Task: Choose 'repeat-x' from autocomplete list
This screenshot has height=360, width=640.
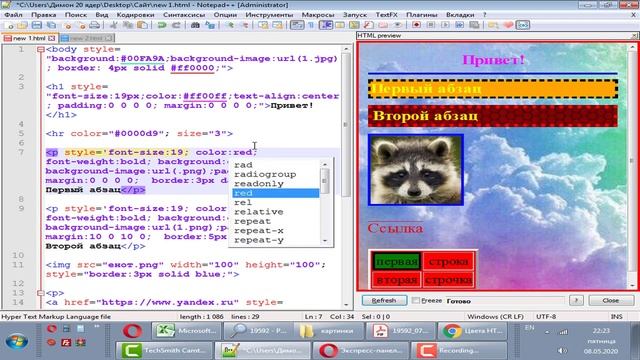Action: [x=276, y=231]
